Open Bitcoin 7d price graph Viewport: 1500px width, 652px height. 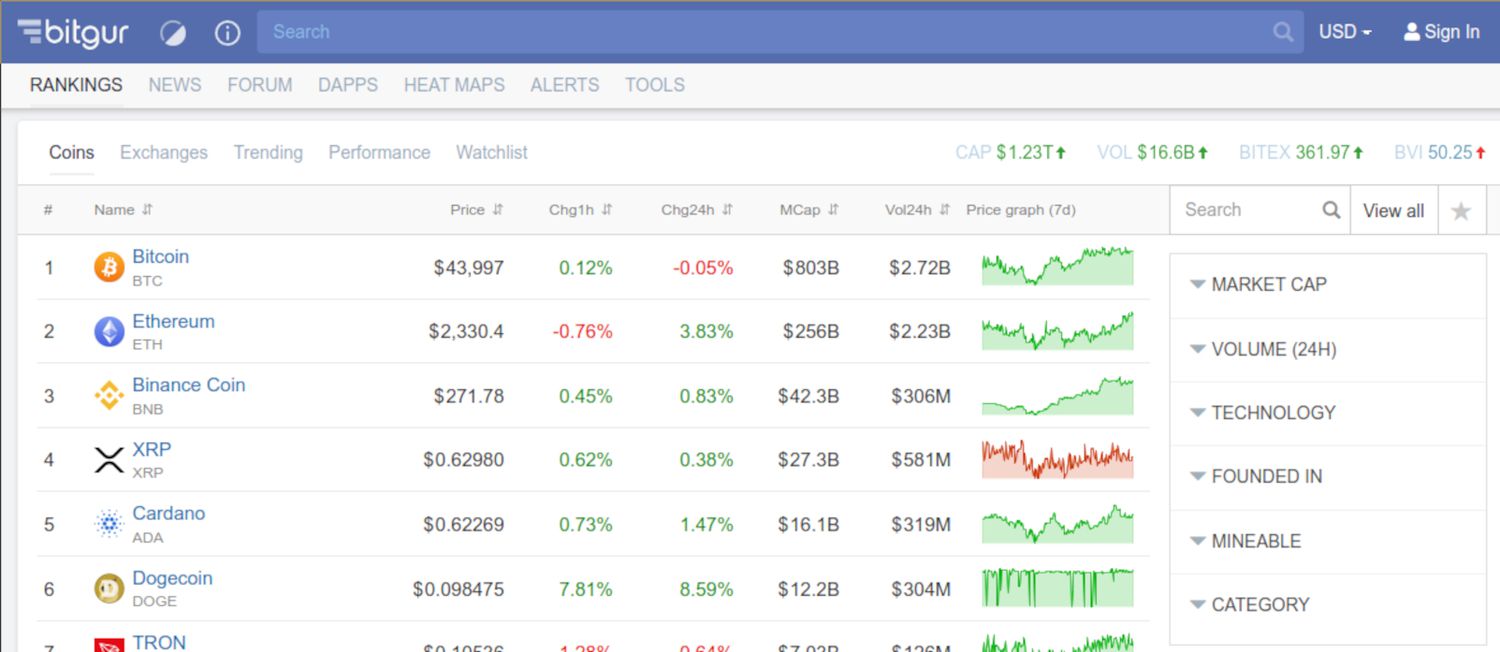1058,267
